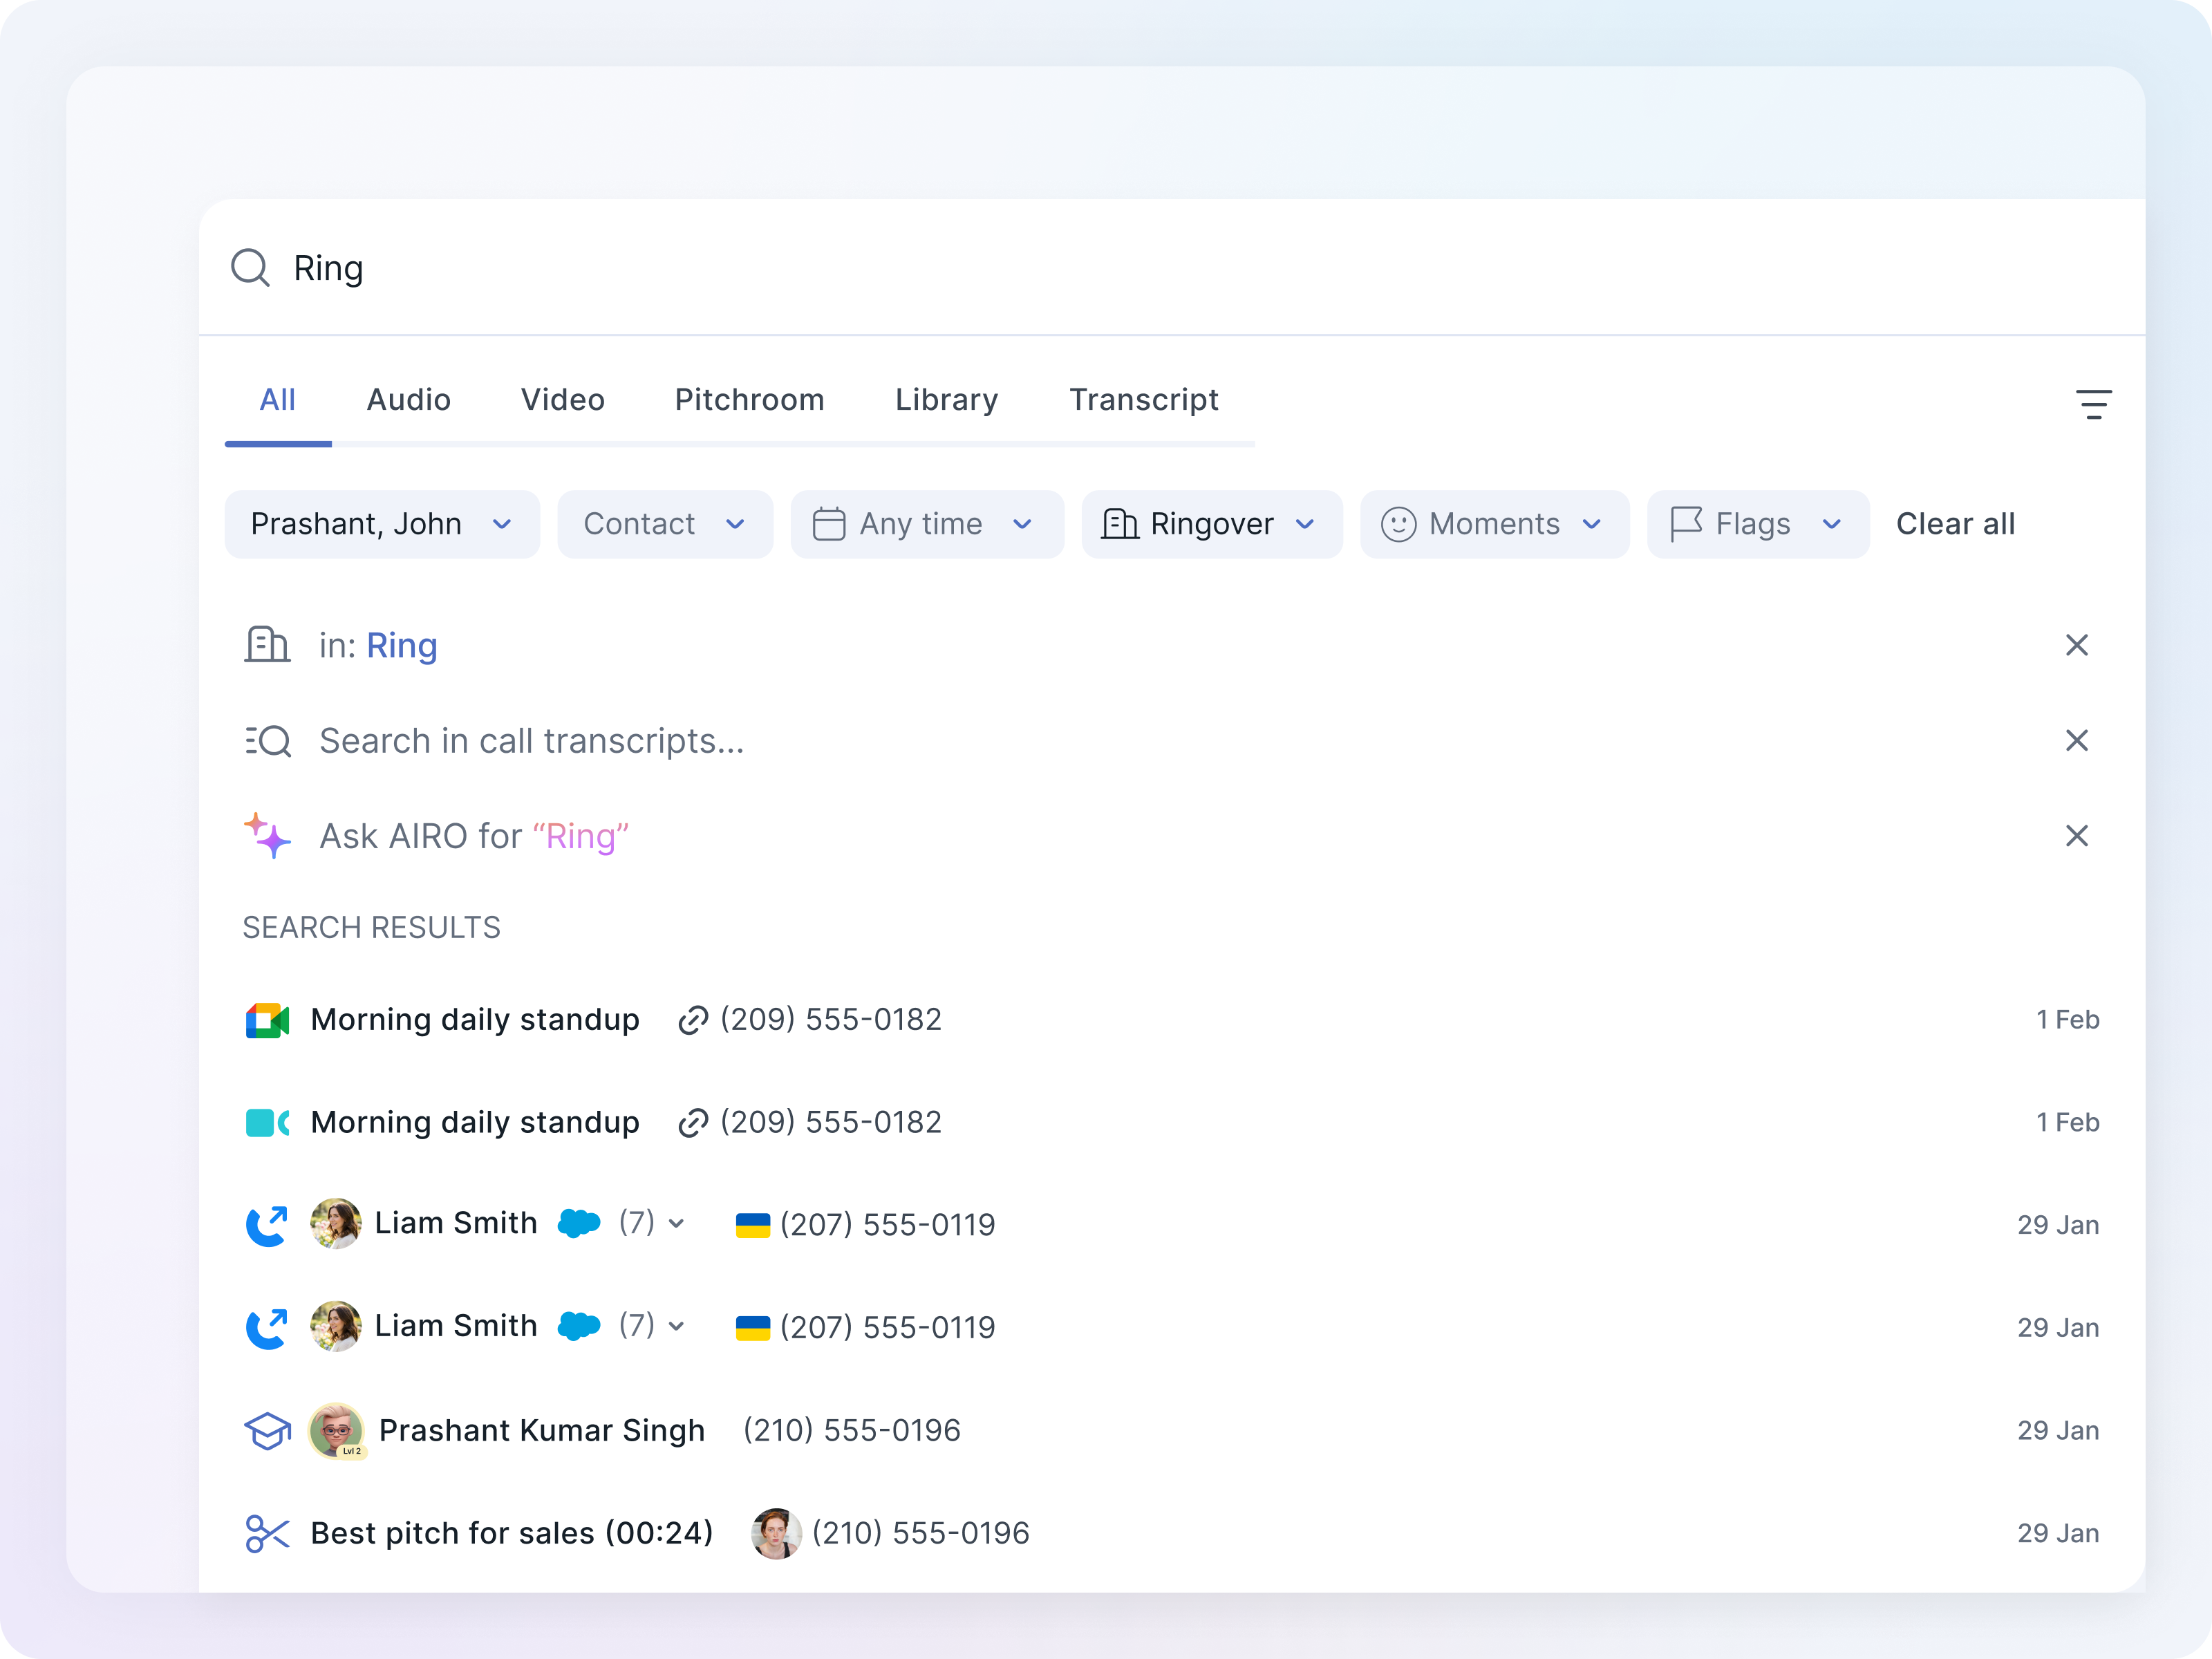This screenshot has width=2212, height=1659.
Task: Click the scissors snippet icon
Action: point(267,1533)
